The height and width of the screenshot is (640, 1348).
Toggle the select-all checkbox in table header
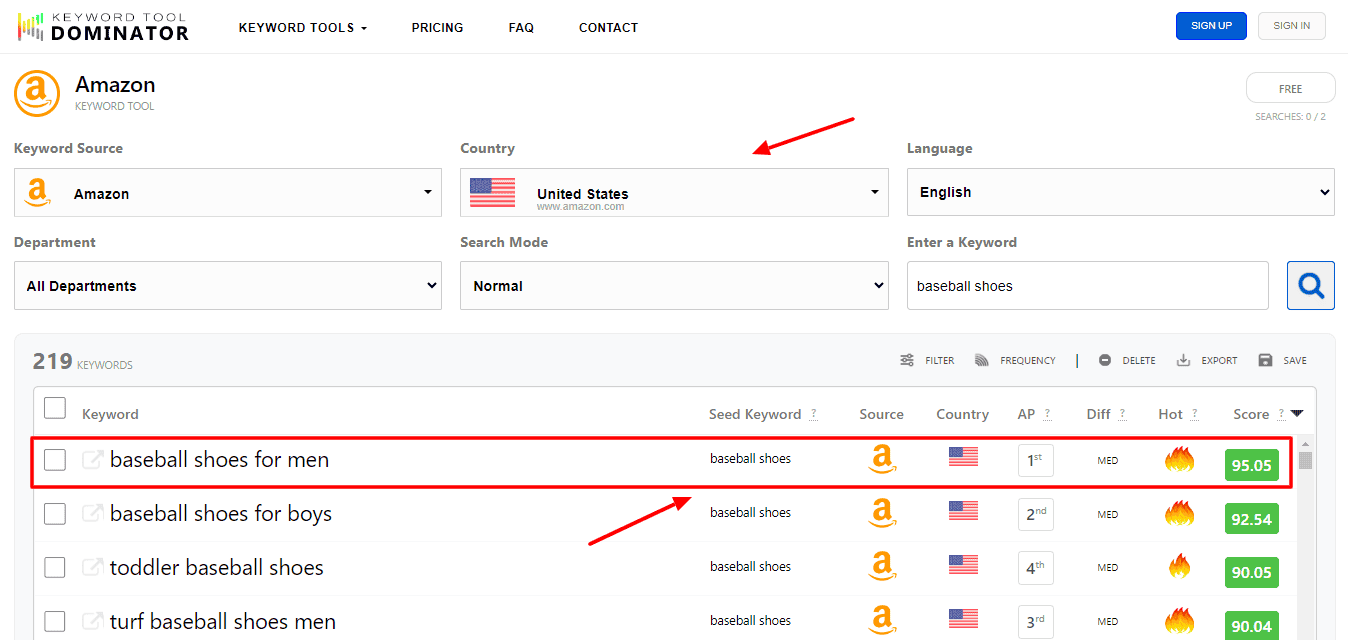(55, 408)
